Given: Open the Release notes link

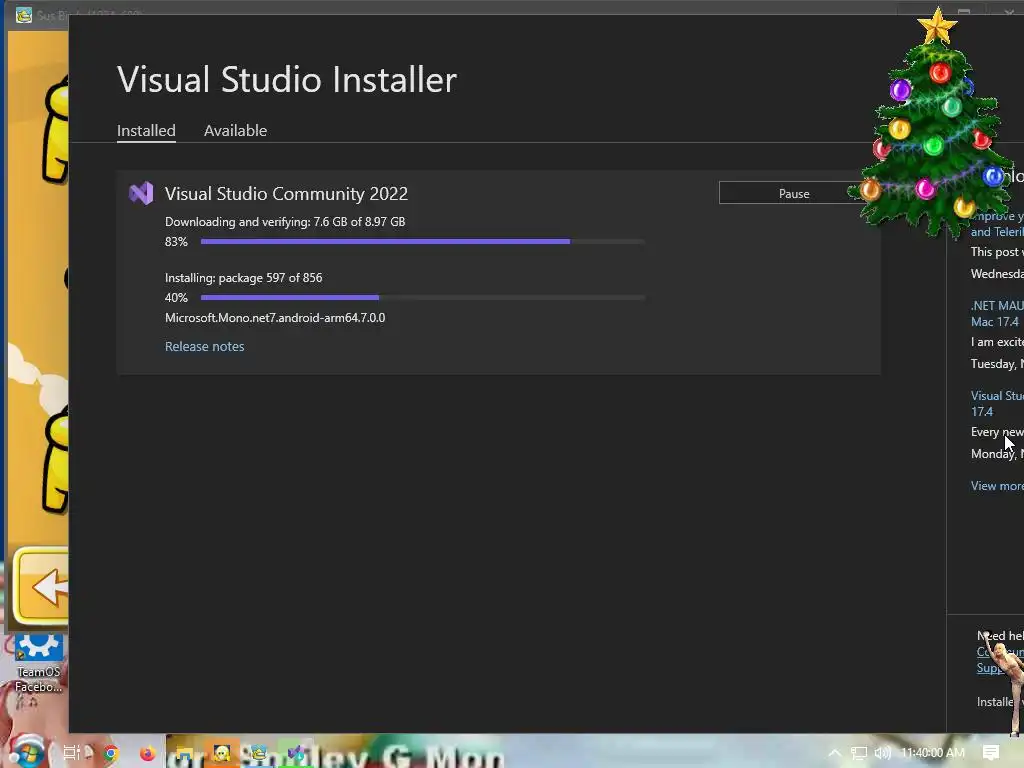Looking at the screenshot, I should point(204,347).
